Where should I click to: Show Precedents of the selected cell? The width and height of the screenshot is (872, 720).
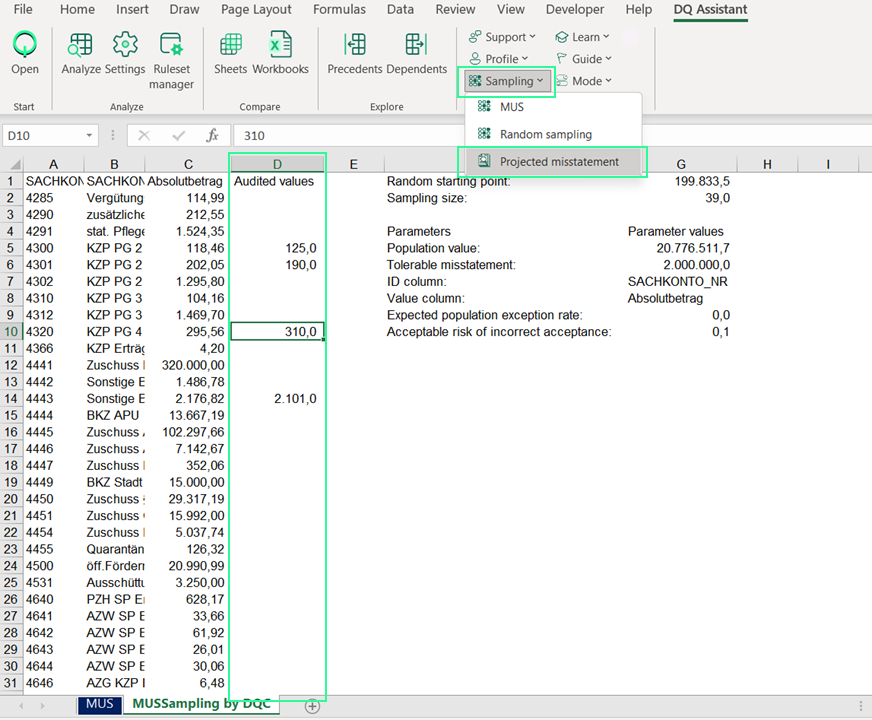(x=355, y=52)
